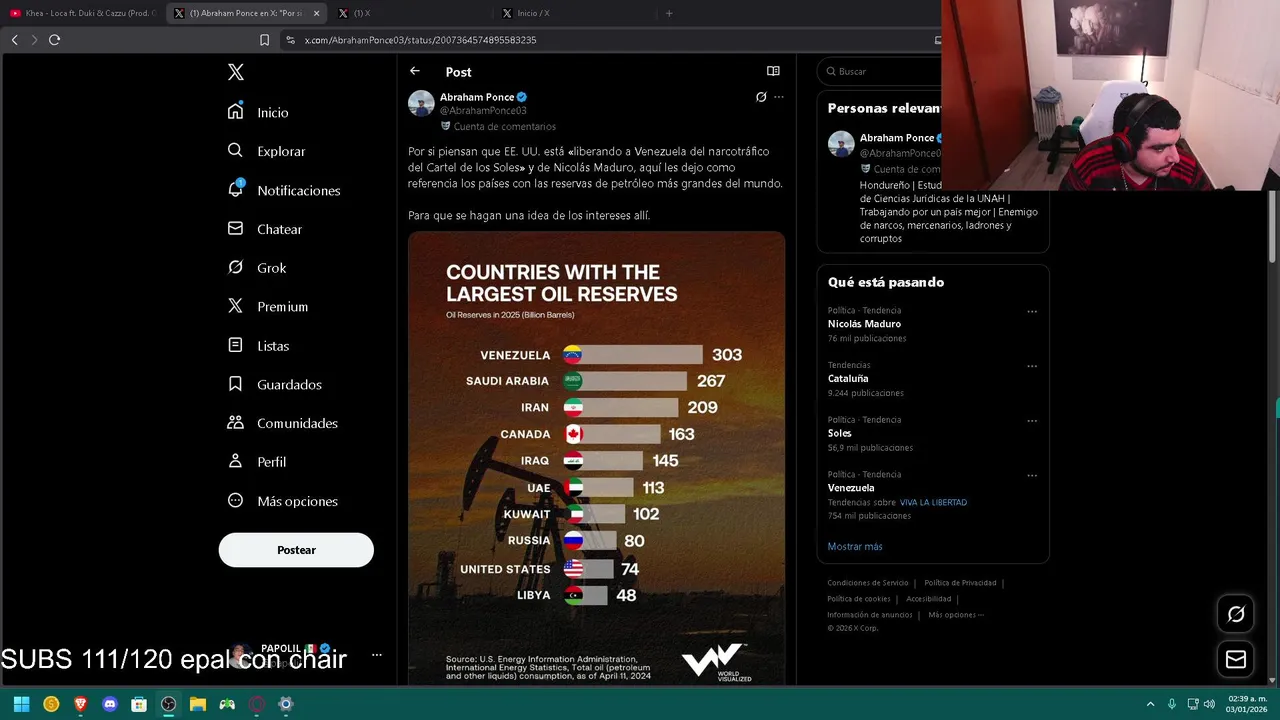Viewport: 1280px width, 720px height.
Task: Open oil reserves infographic image
Action: coord(596,458)
